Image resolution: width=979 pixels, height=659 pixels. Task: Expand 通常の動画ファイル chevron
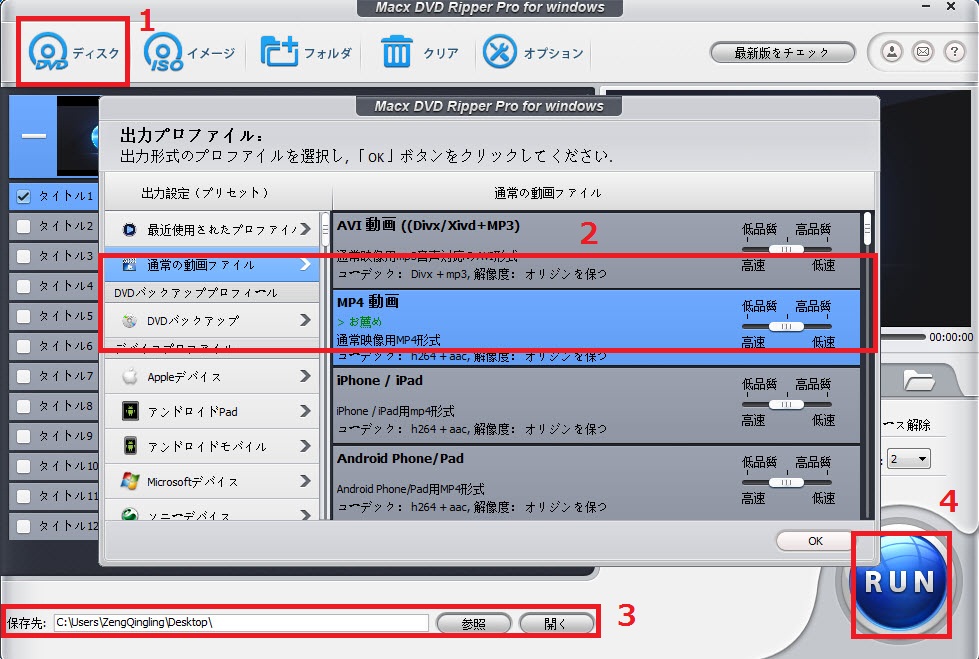coord(305,264)
